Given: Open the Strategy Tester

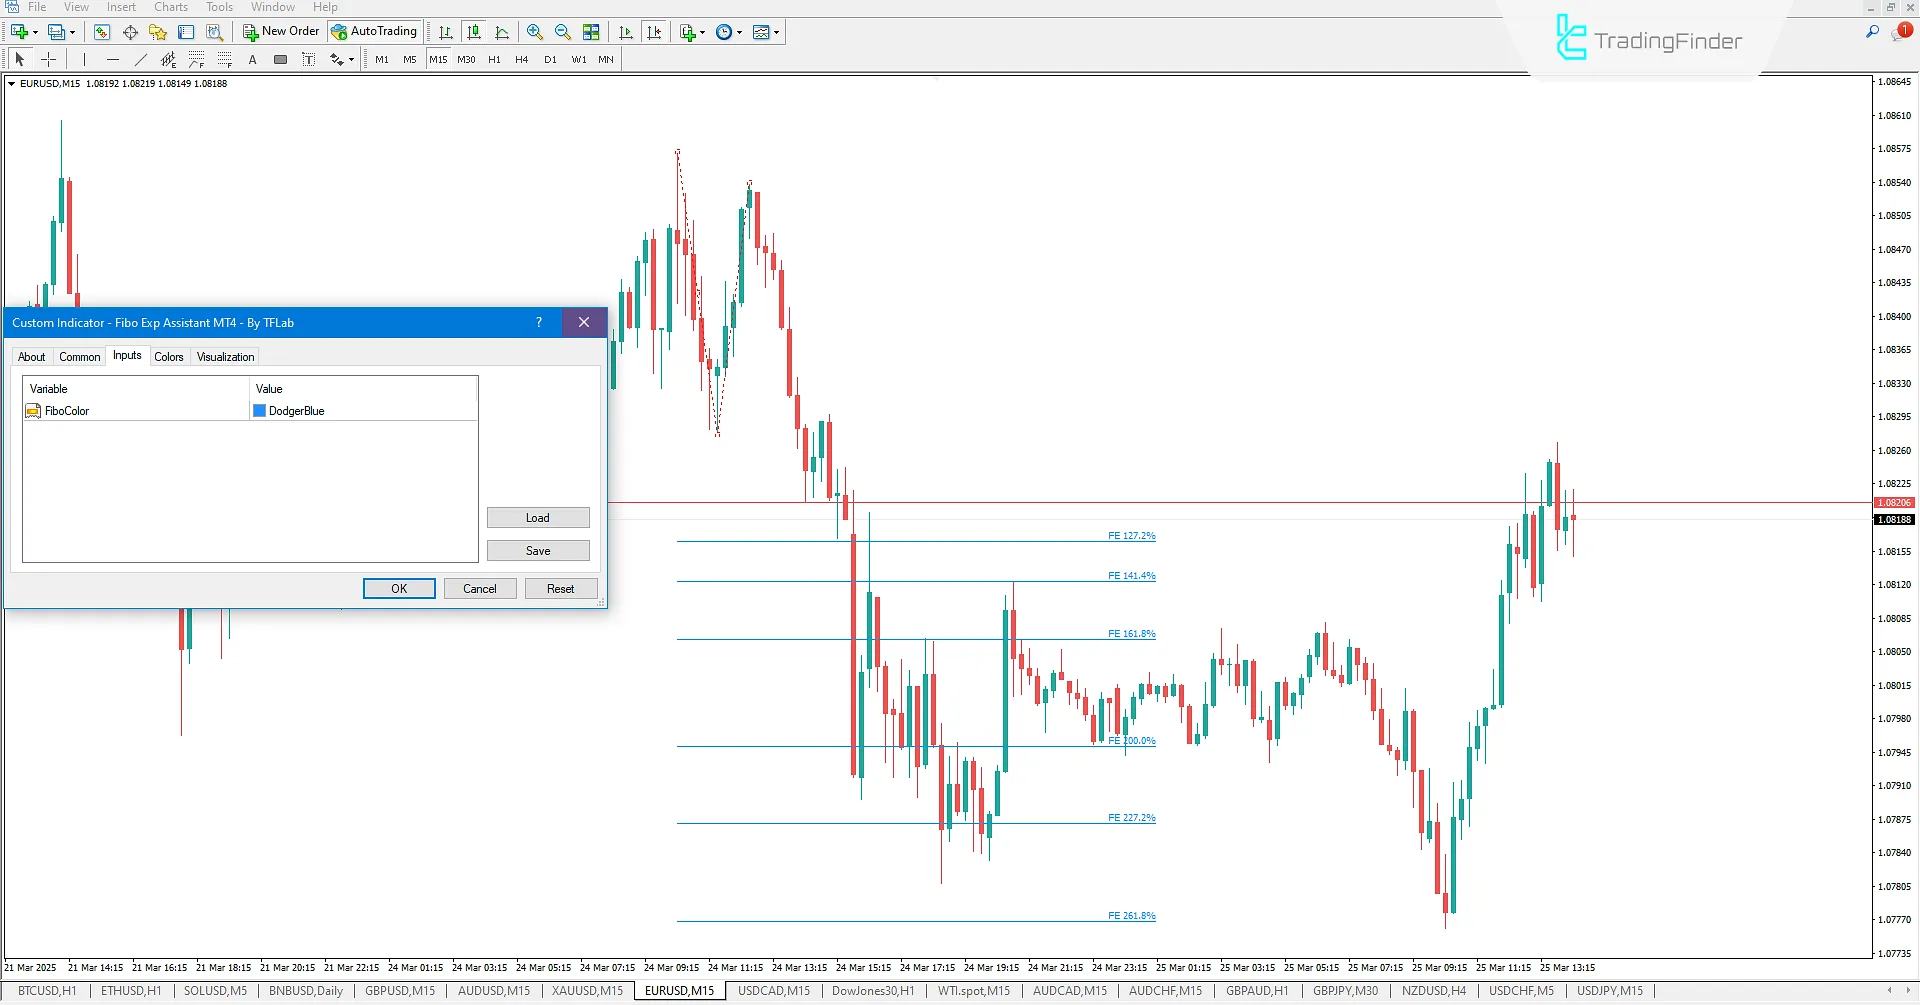Looking at the screenshot, I should (x=214, y=31).
